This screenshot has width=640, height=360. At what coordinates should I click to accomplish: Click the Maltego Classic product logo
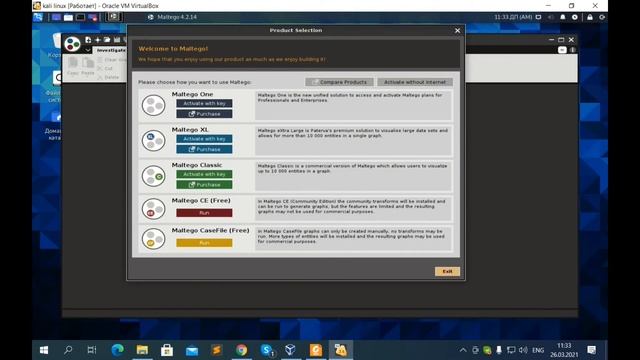click(x=153, y=176)
